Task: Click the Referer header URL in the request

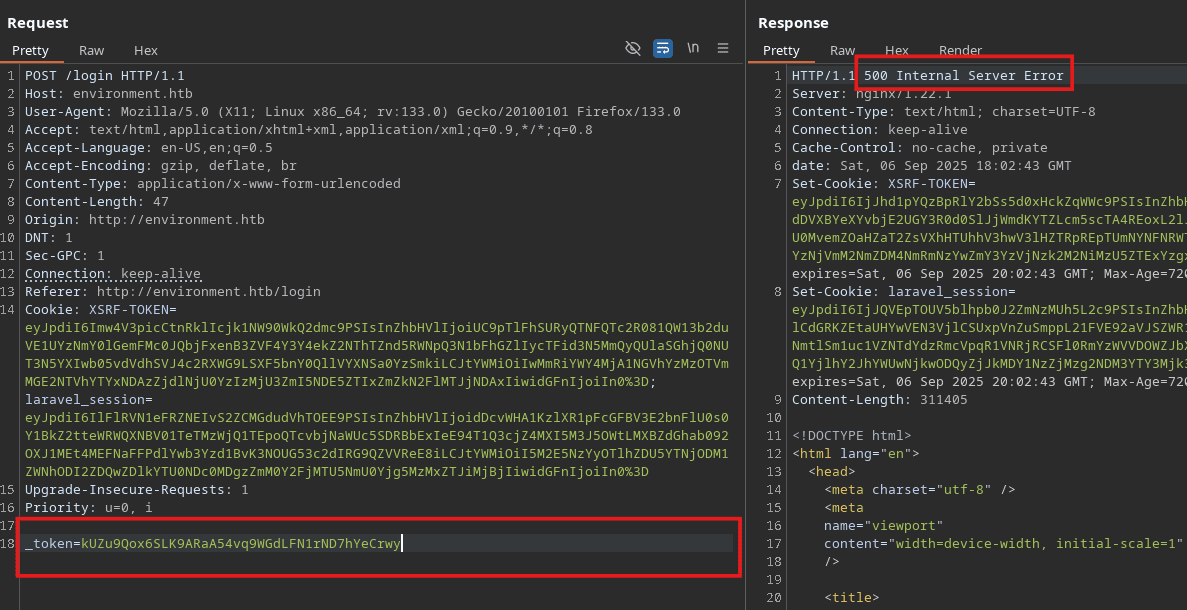Action: (208, 292)
